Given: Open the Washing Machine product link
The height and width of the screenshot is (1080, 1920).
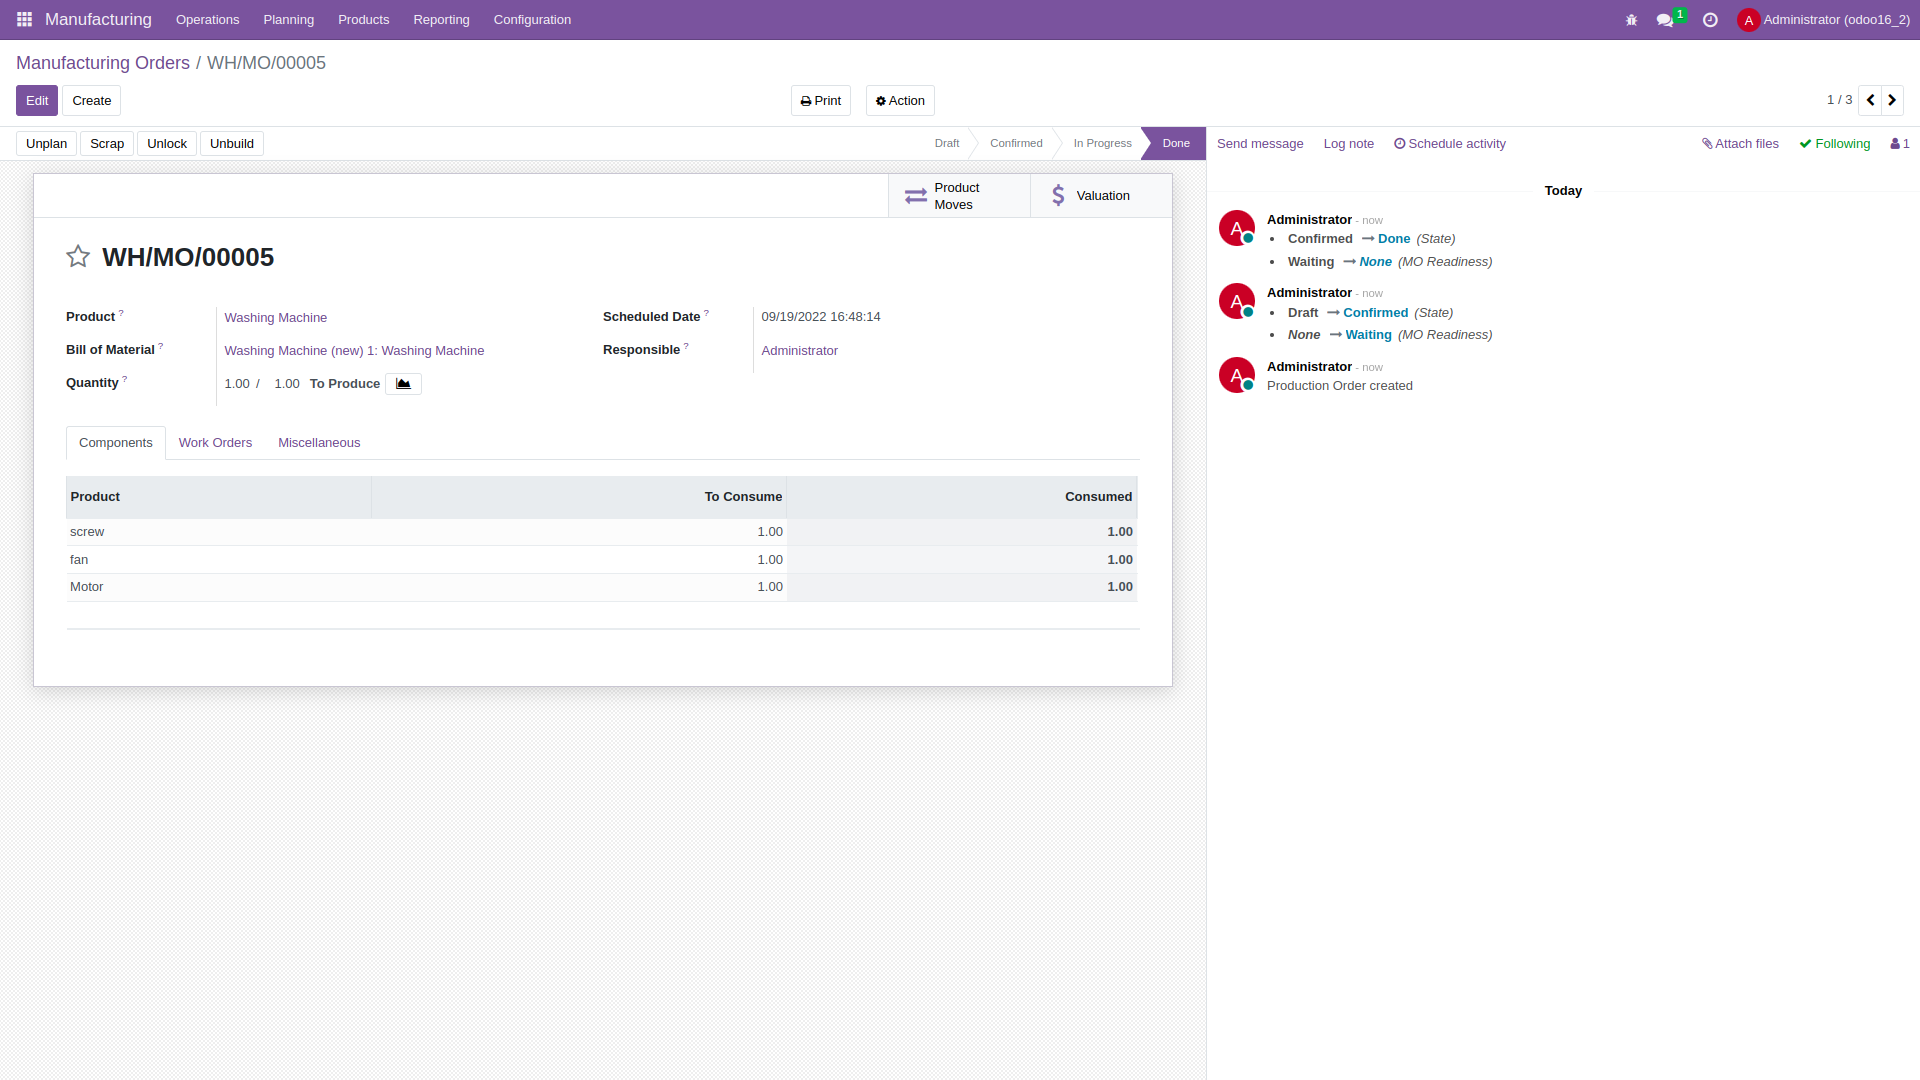Looking at the screenshot, I should coord(276,318).
